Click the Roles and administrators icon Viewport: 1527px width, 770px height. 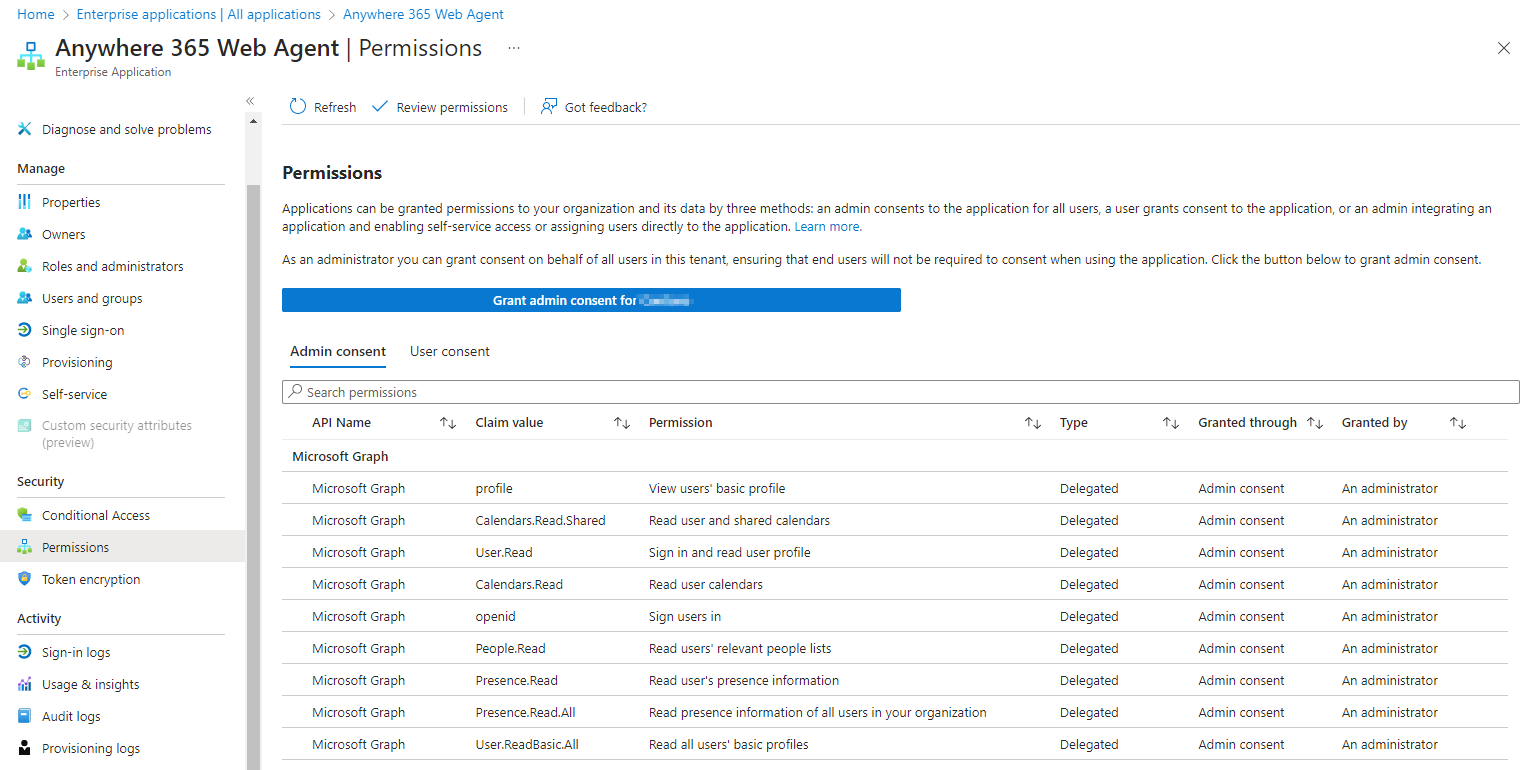click(x=25, y=266)
